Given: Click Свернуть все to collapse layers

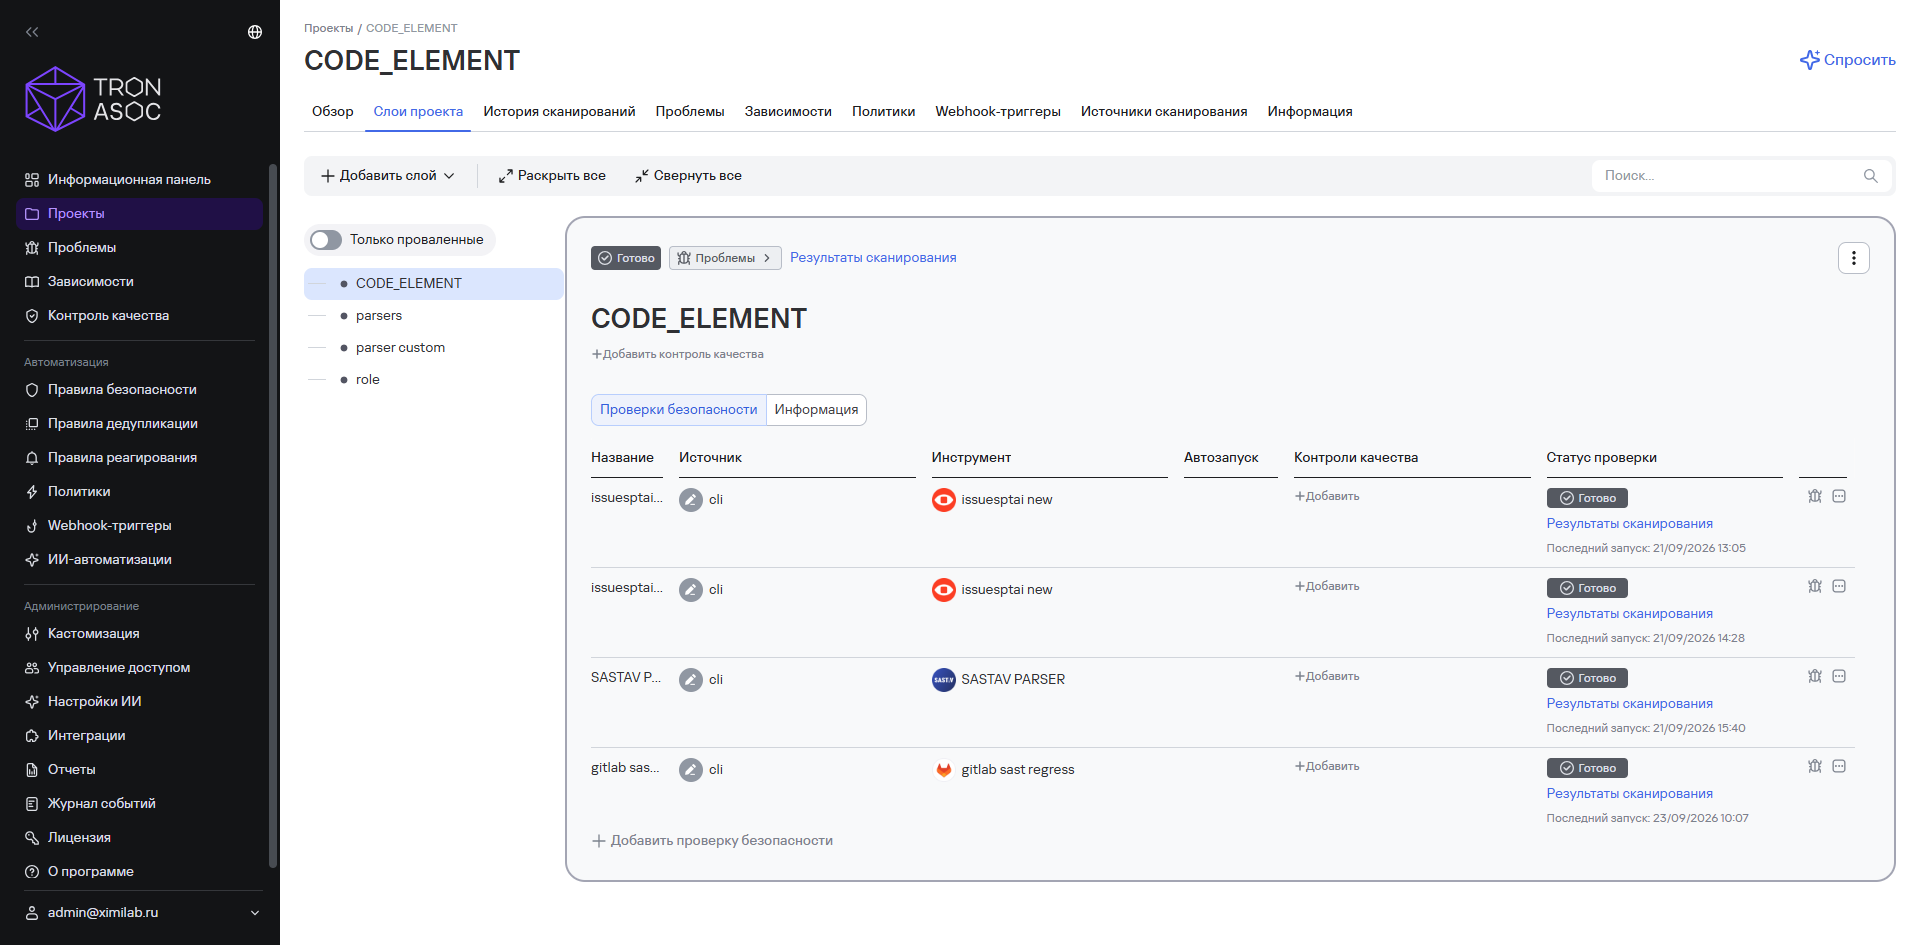Looking at the screenshot, I should click(688, 176).
